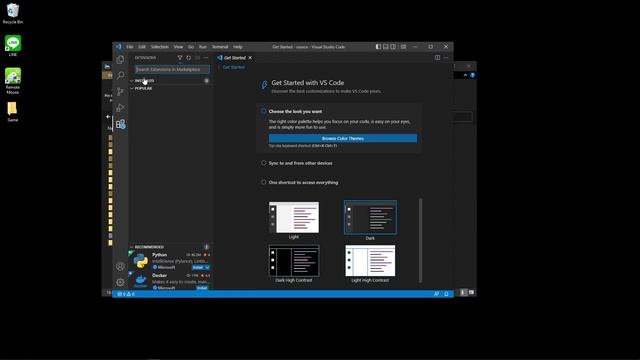
Task: Focus Search Extensions in Marketplace field
Action: (172, 69)
